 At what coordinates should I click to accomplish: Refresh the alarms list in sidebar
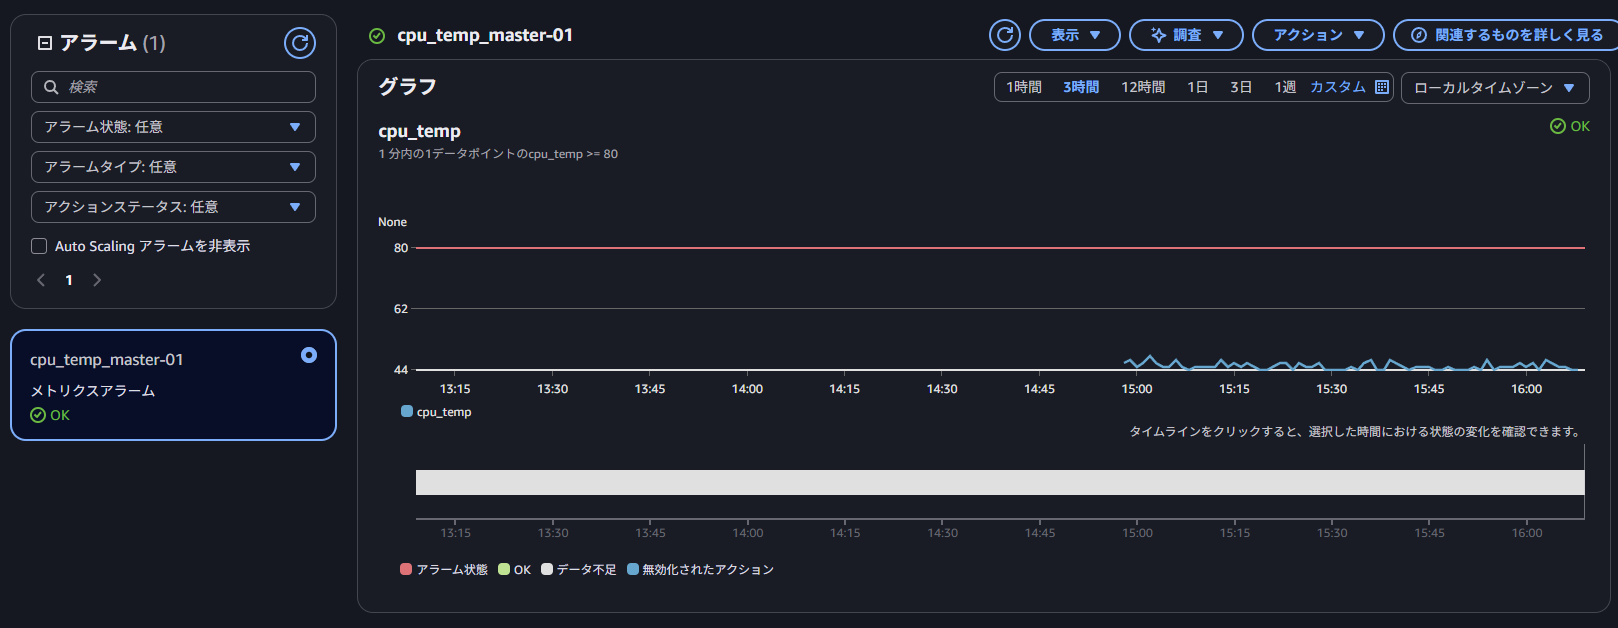[300, 43]
